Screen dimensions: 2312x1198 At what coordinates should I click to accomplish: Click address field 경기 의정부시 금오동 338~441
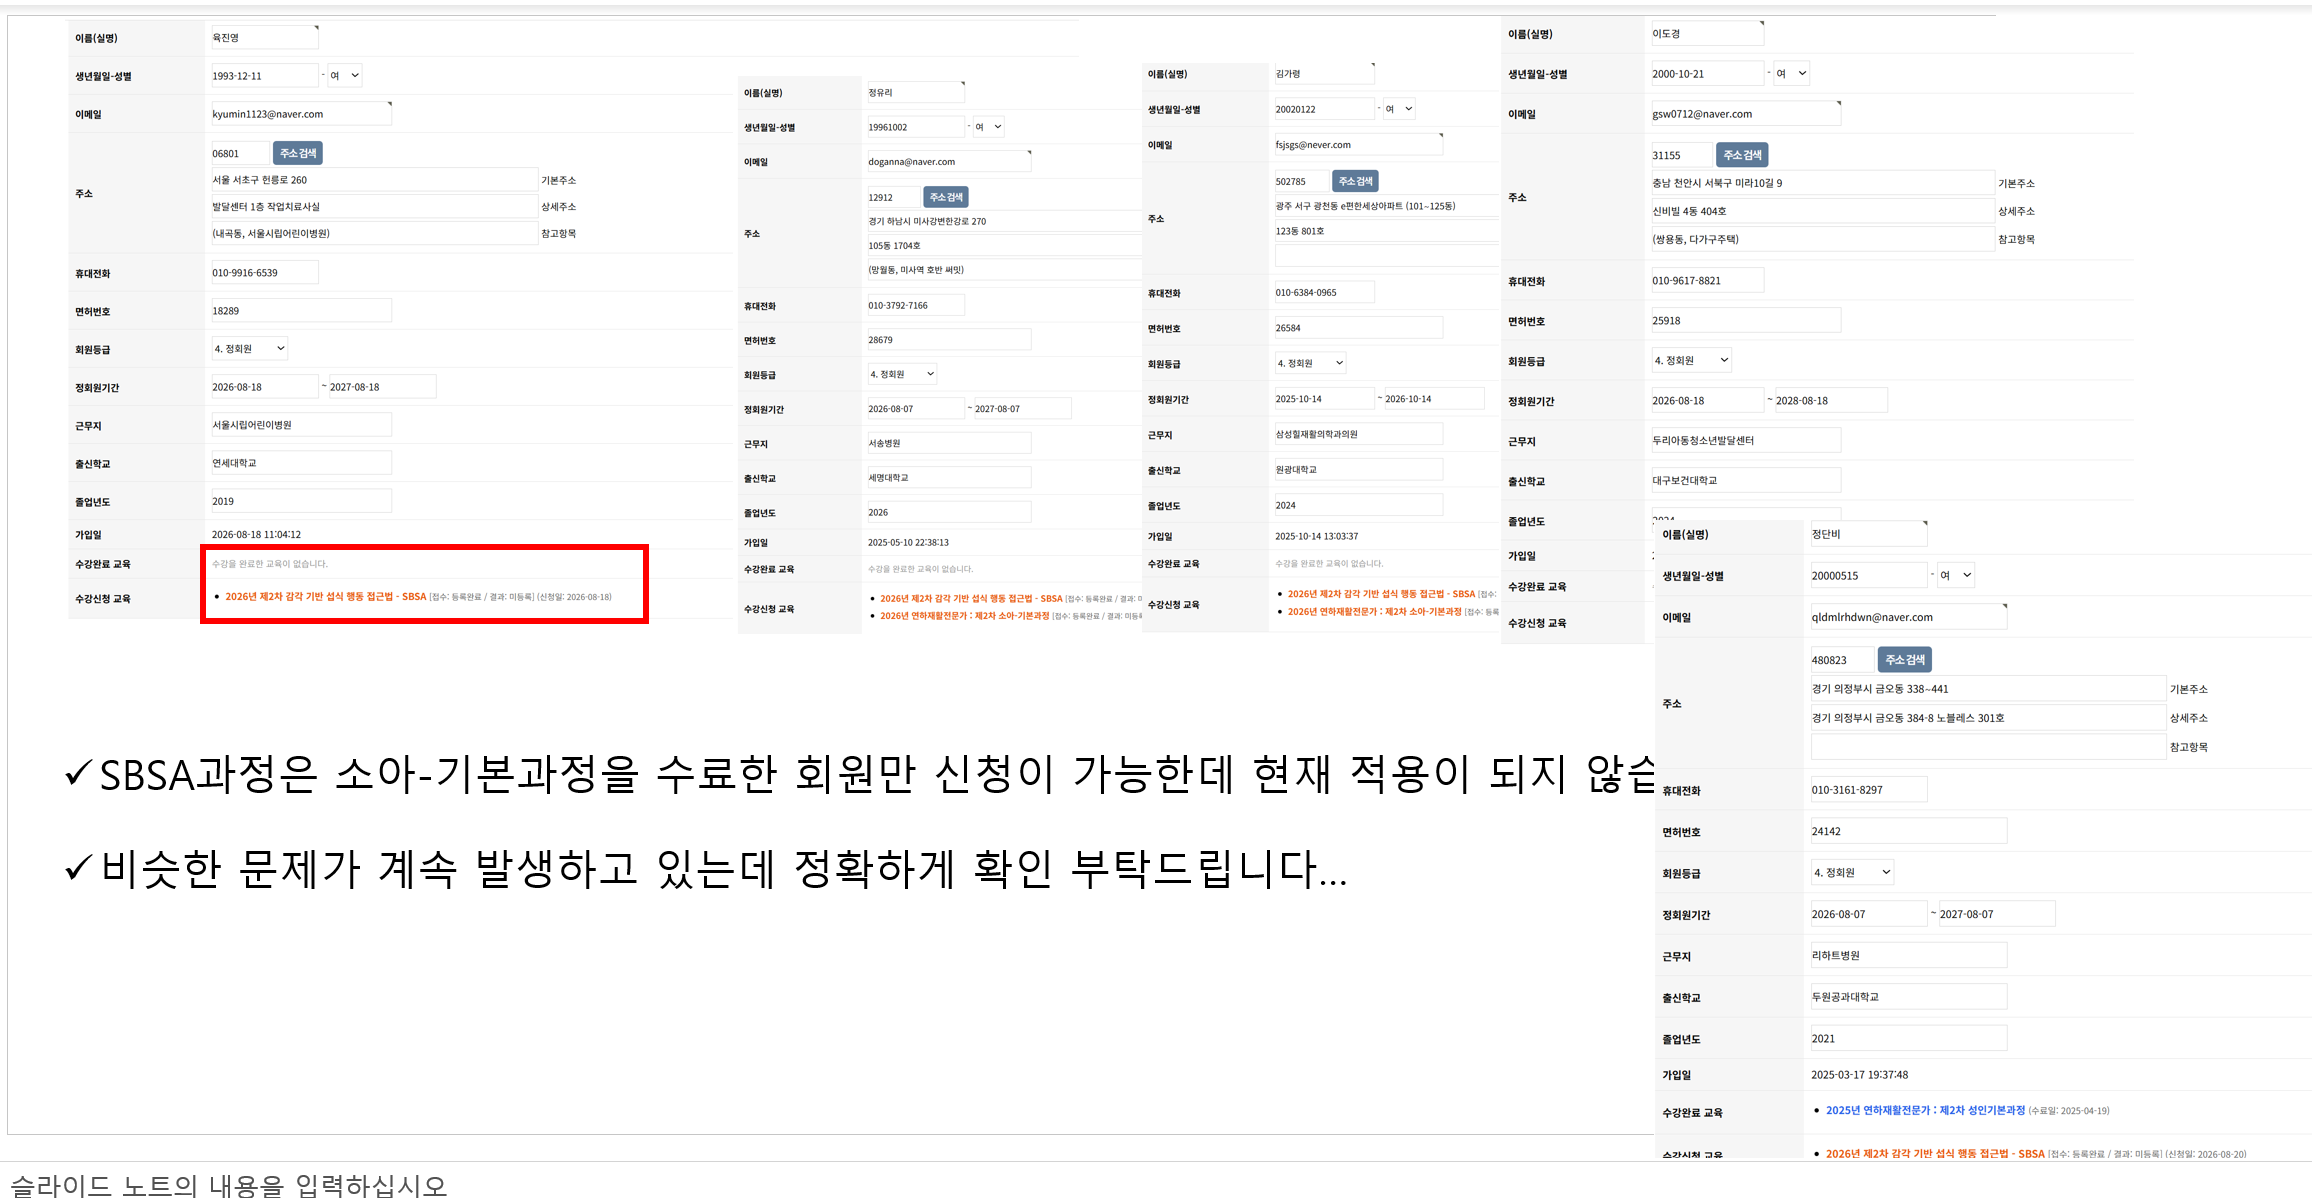1988,688
